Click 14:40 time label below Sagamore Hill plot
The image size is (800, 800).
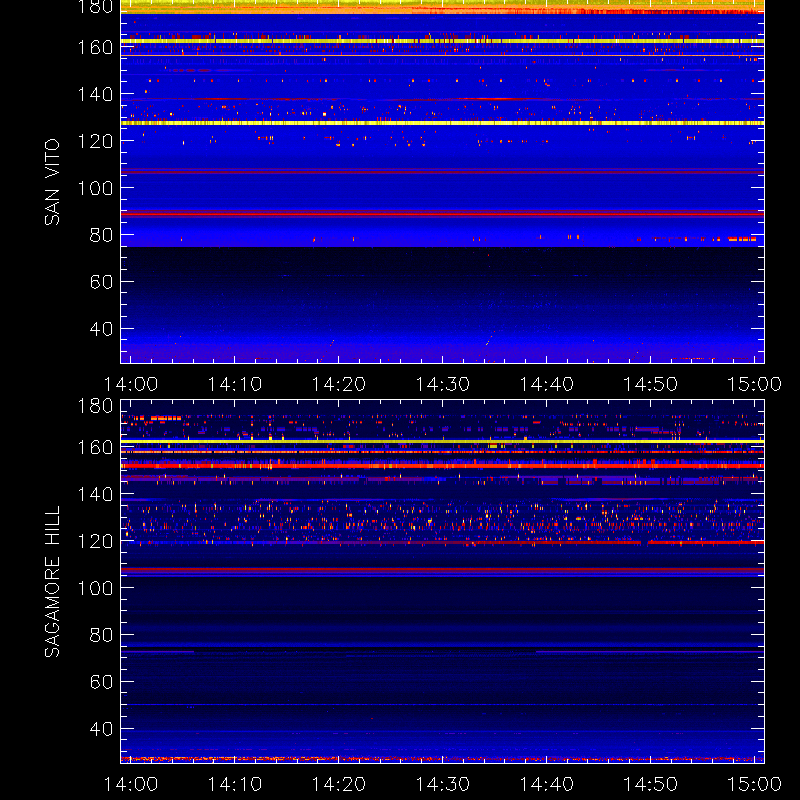(x=546, y=784)
